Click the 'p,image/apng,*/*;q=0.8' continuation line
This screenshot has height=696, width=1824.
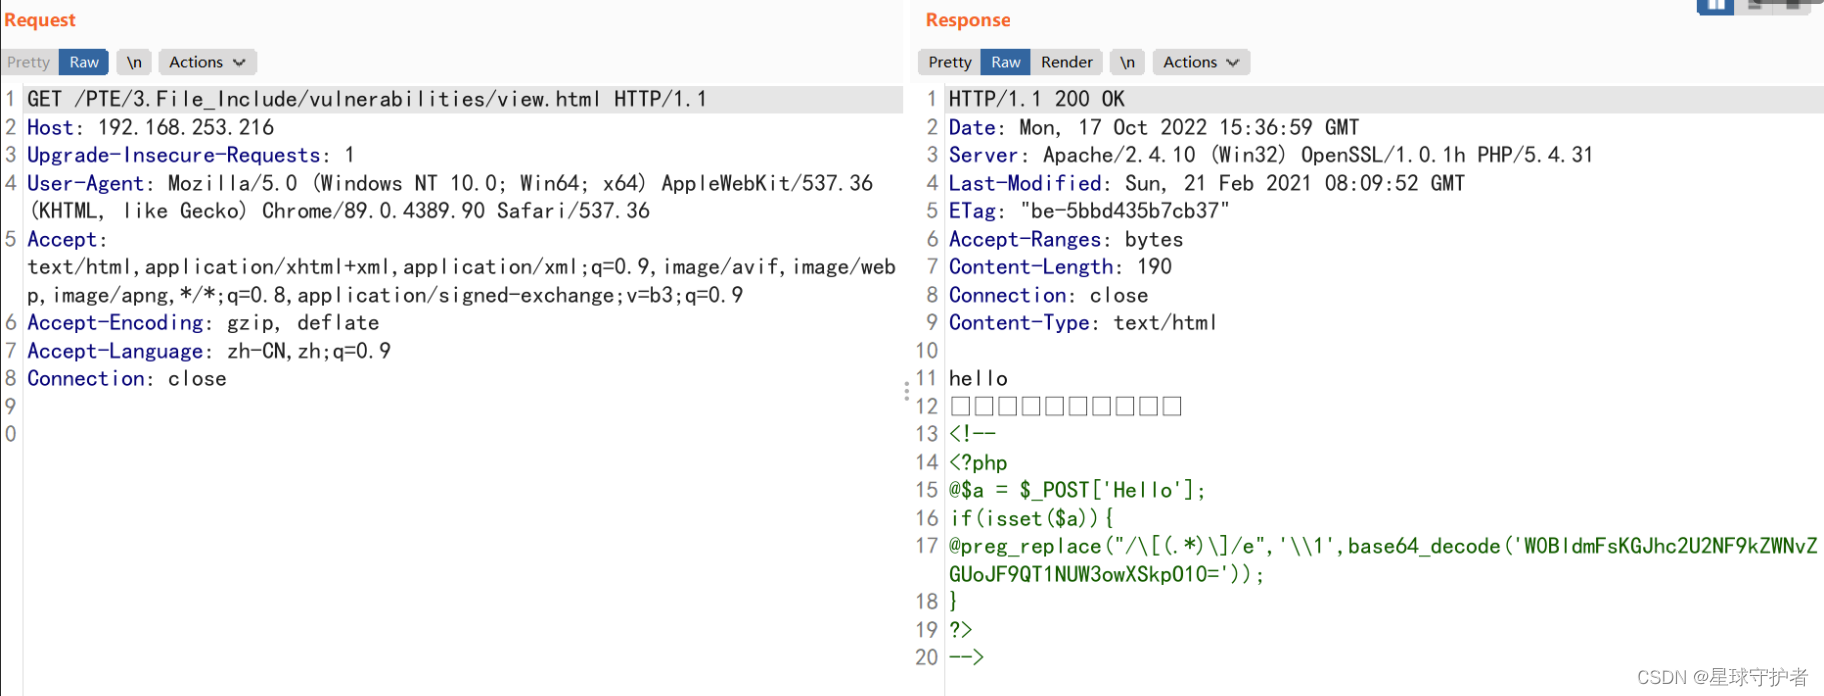click(385, 295)
